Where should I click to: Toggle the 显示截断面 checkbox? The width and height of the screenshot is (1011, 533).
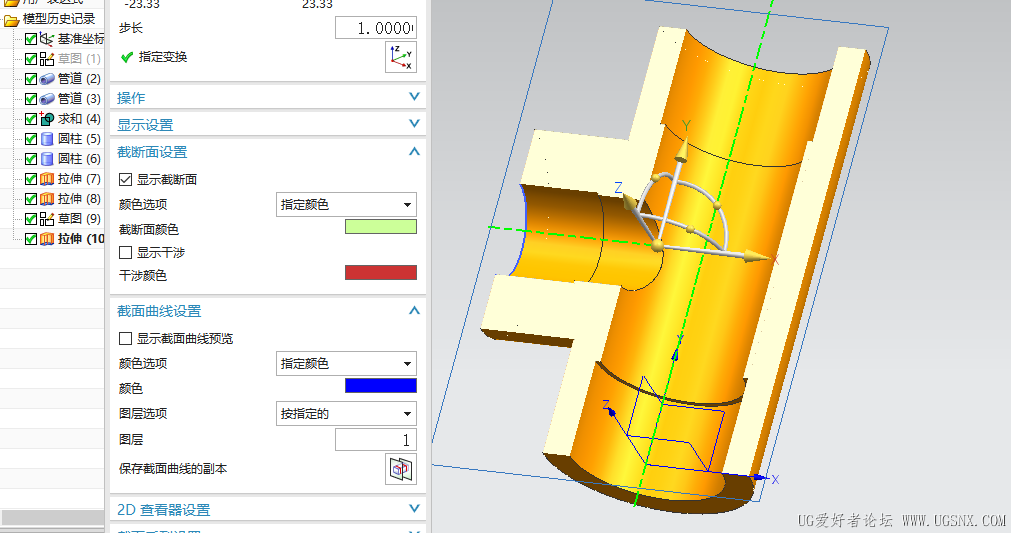coord(126,180)
